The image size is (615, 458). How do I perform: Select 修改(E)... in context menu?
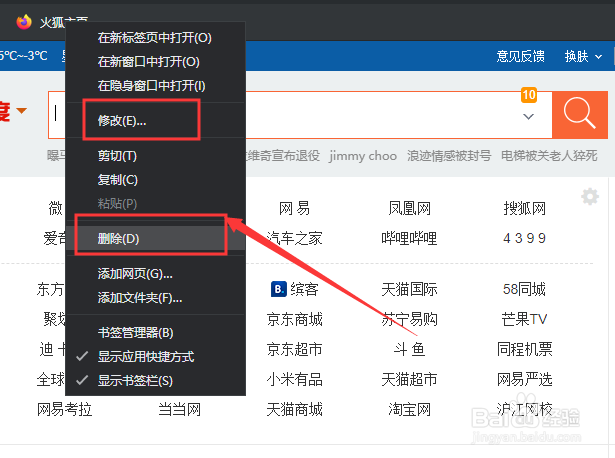click(x=156, y=120)
